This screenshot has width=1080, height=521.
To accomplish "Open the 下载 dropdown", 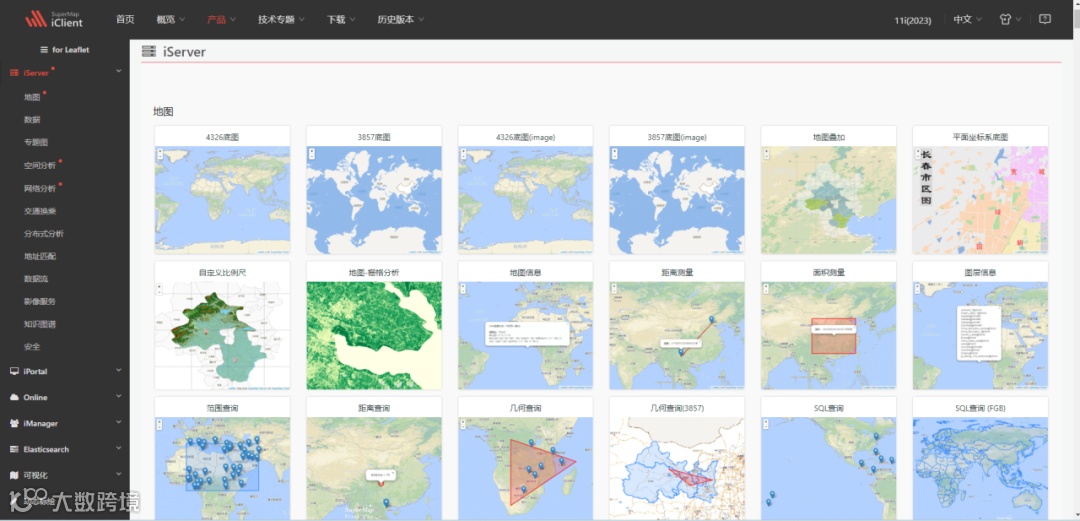I will (x=341, y=19).
